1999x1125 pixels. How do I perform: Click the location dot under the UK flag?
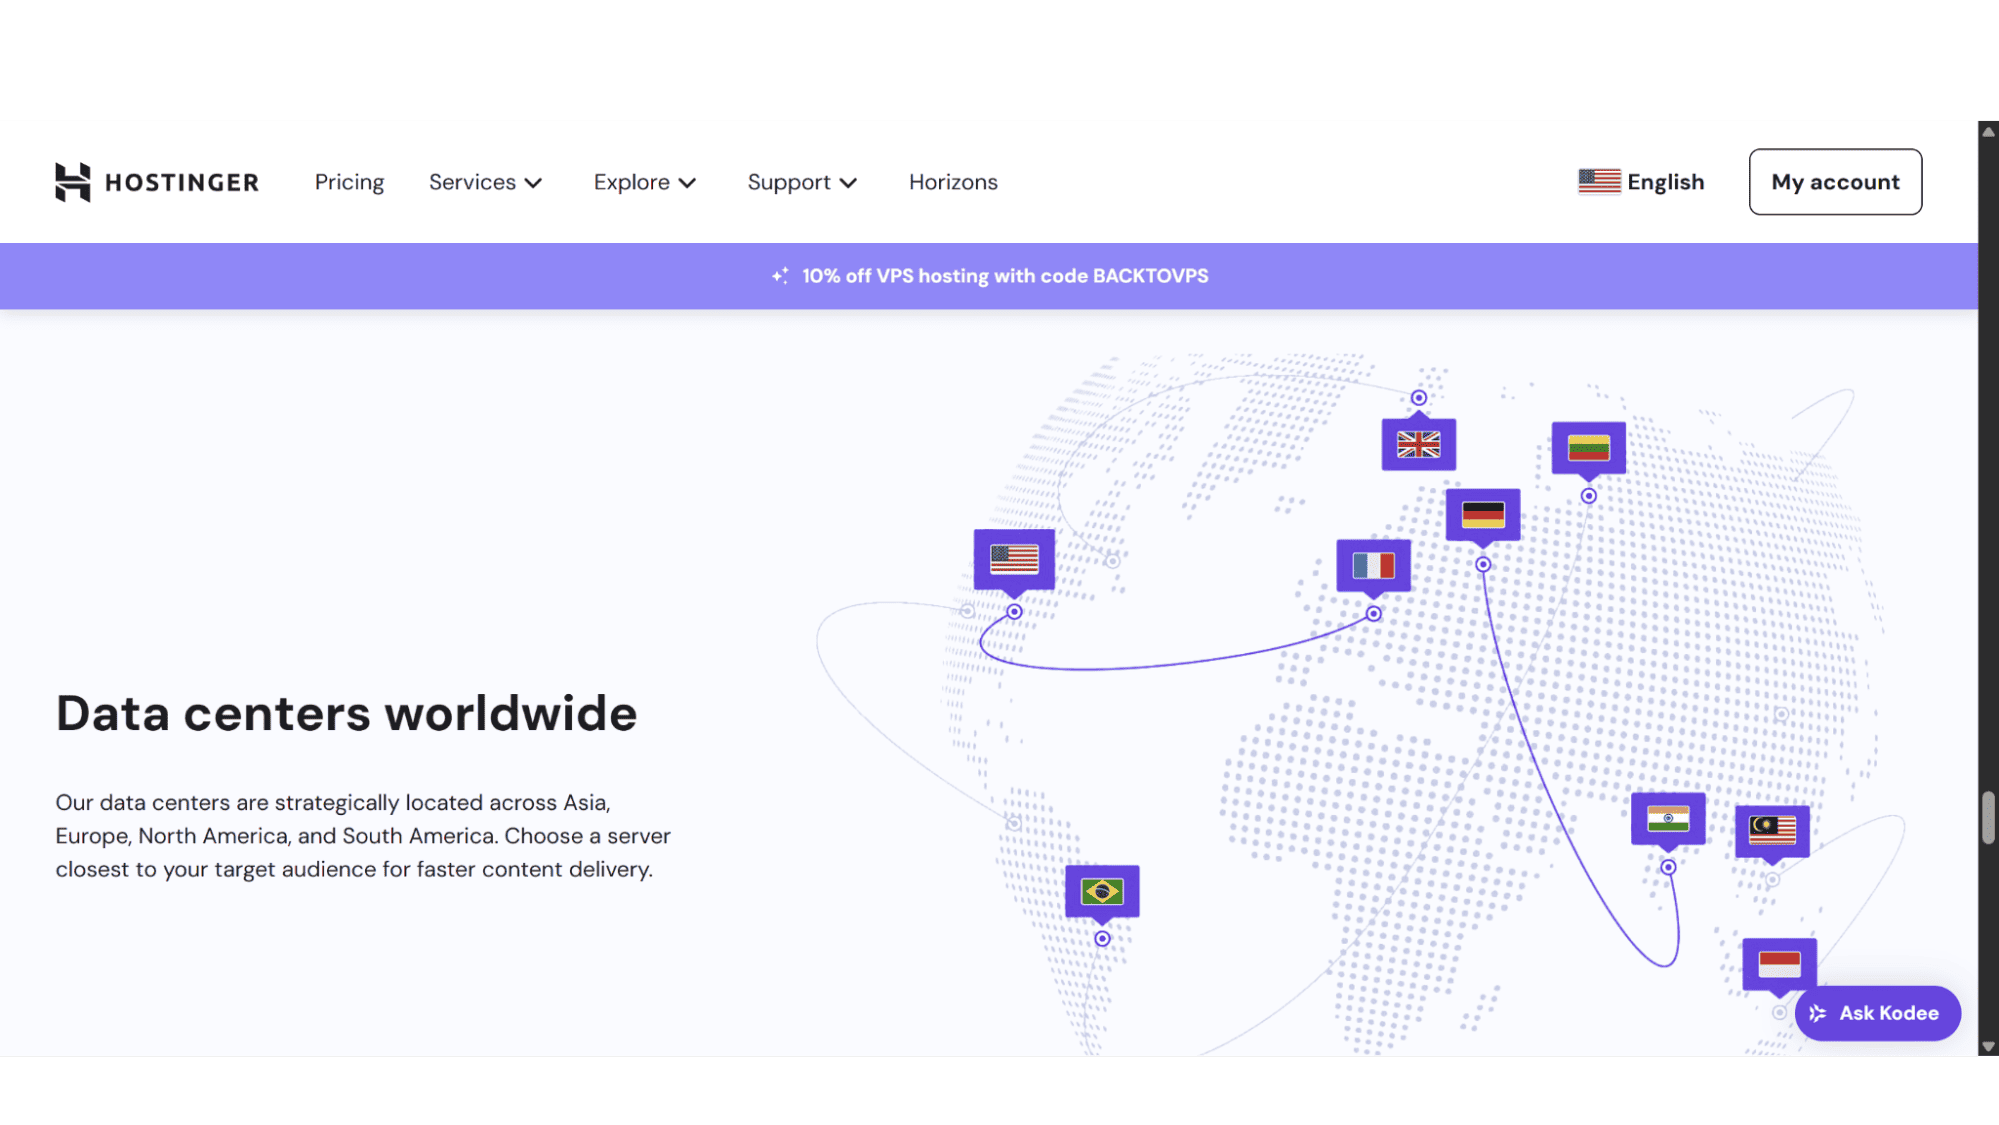(1418, 398)
